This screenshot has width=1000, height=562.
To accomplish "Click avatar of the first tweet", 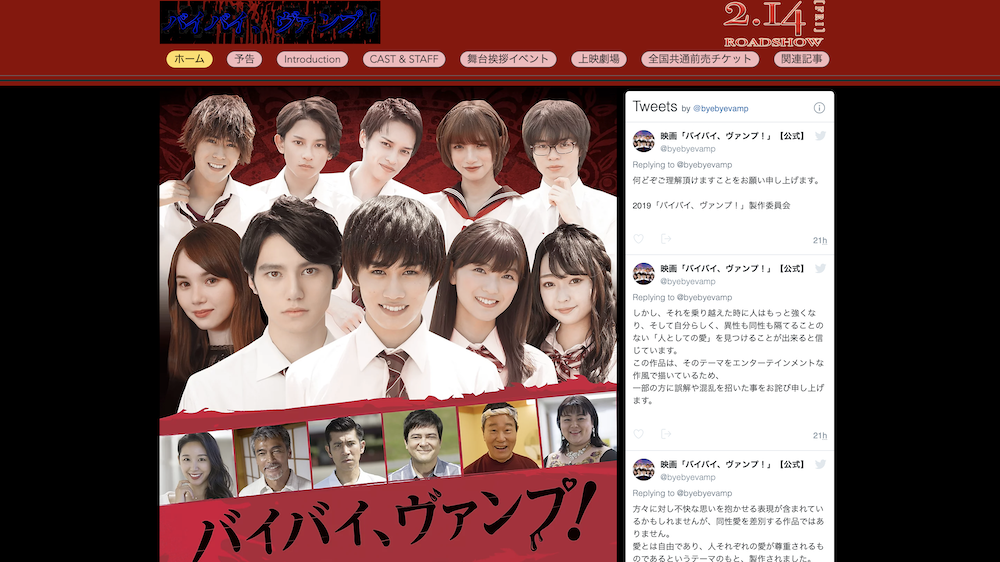I will tap(643, 141).
